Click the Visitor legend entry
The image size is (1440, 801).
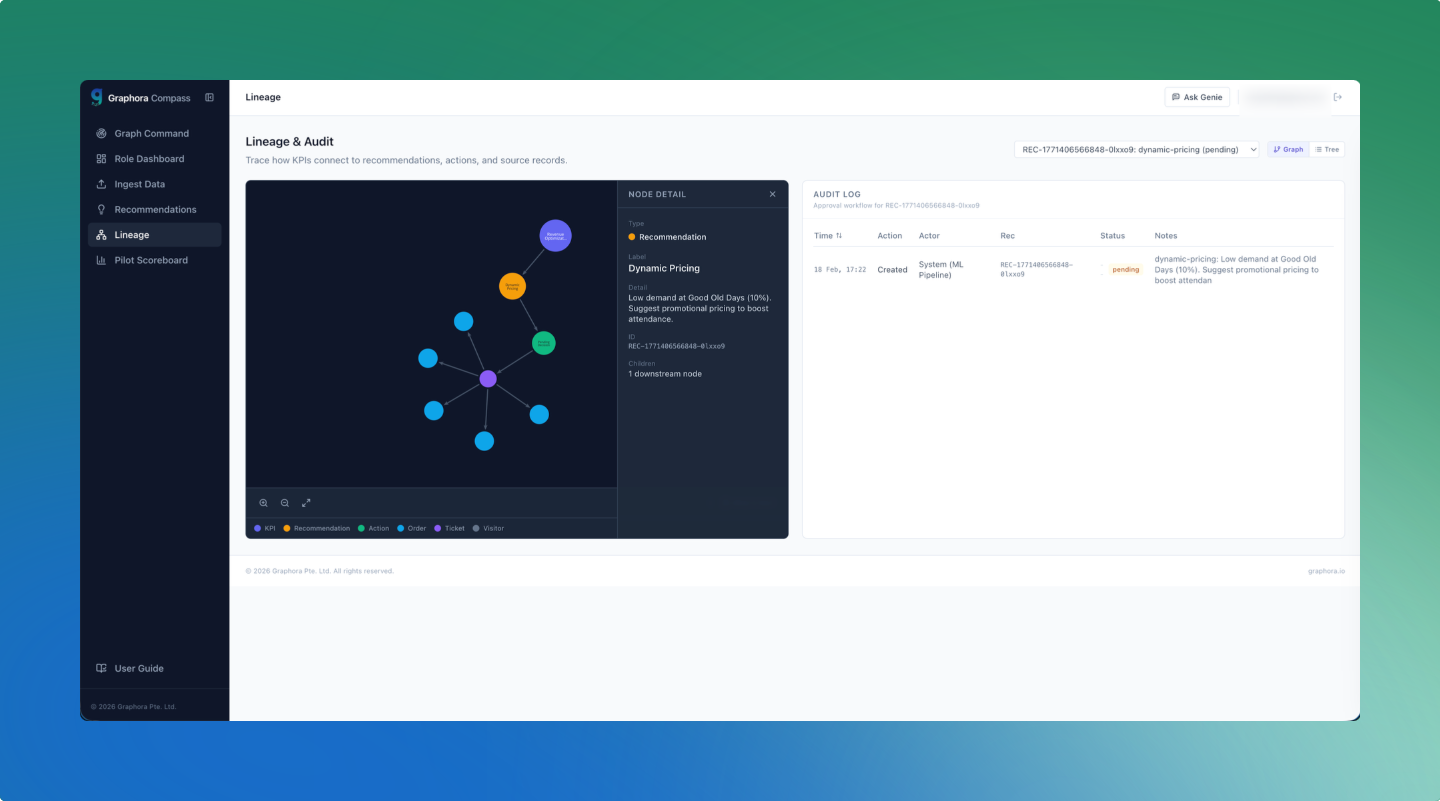[489, 528]
